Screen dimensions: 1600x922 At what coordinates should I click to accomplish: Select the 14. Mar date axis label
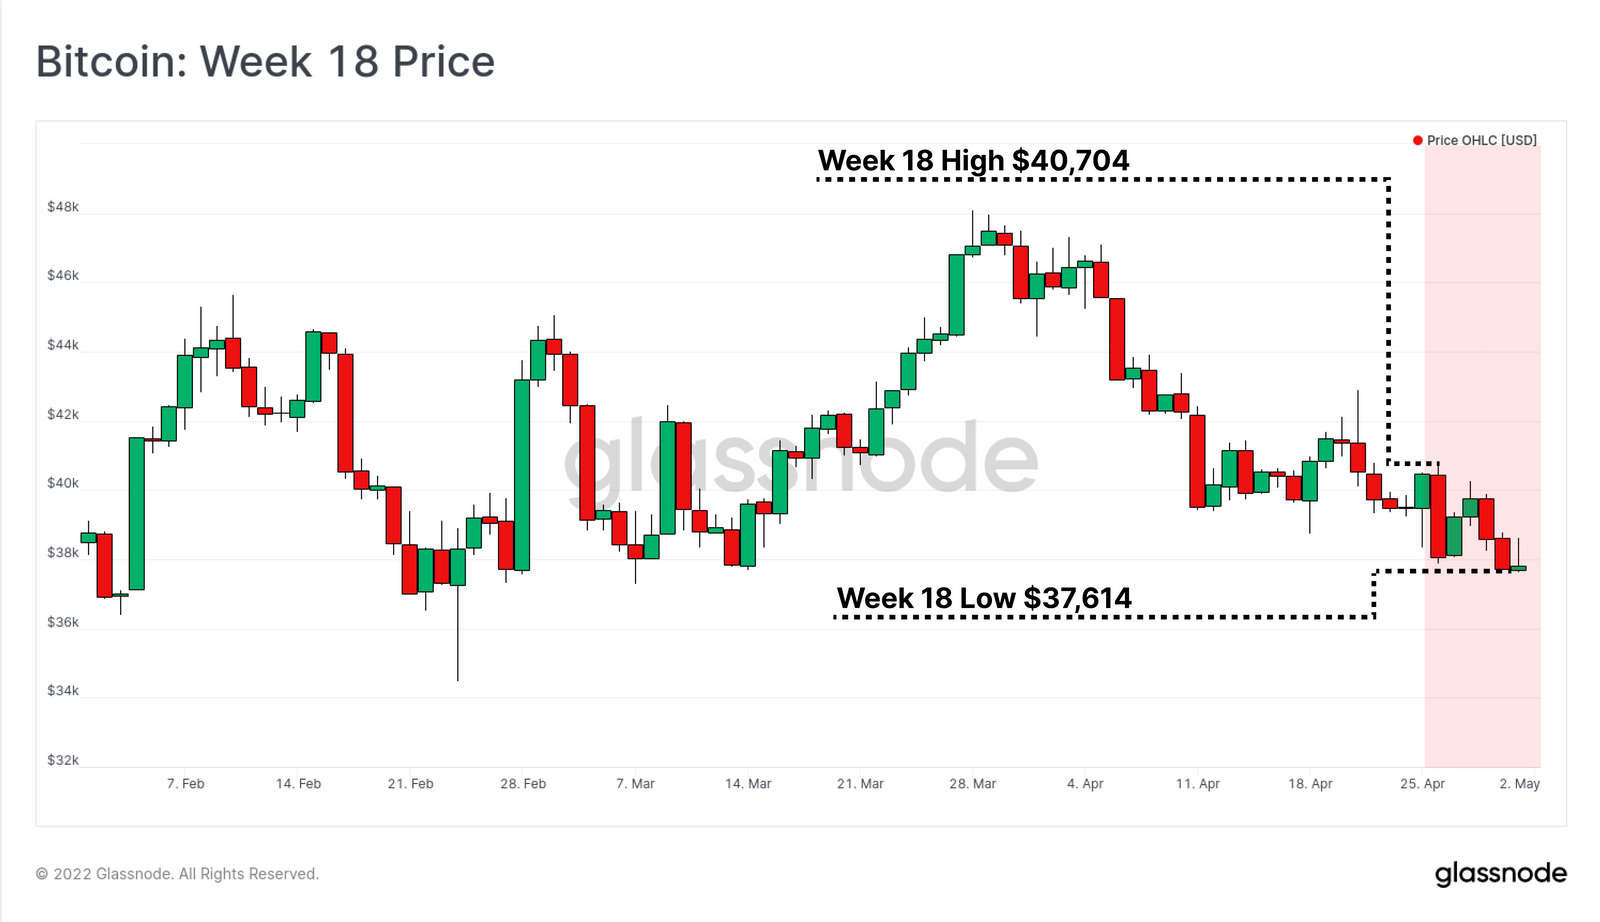tap(748, 784)
